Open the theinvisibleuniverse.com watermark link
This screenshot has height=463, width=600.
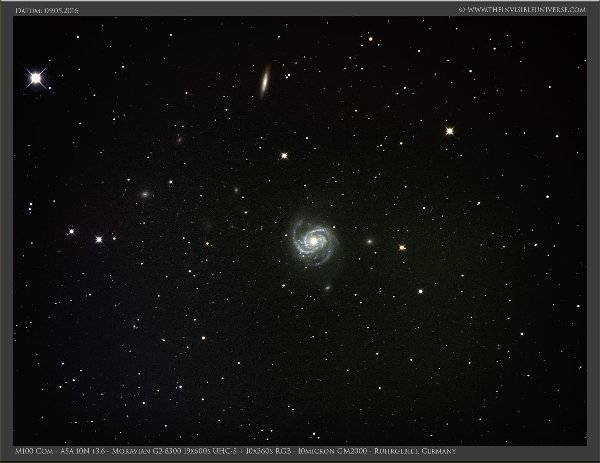click(520, 9)
